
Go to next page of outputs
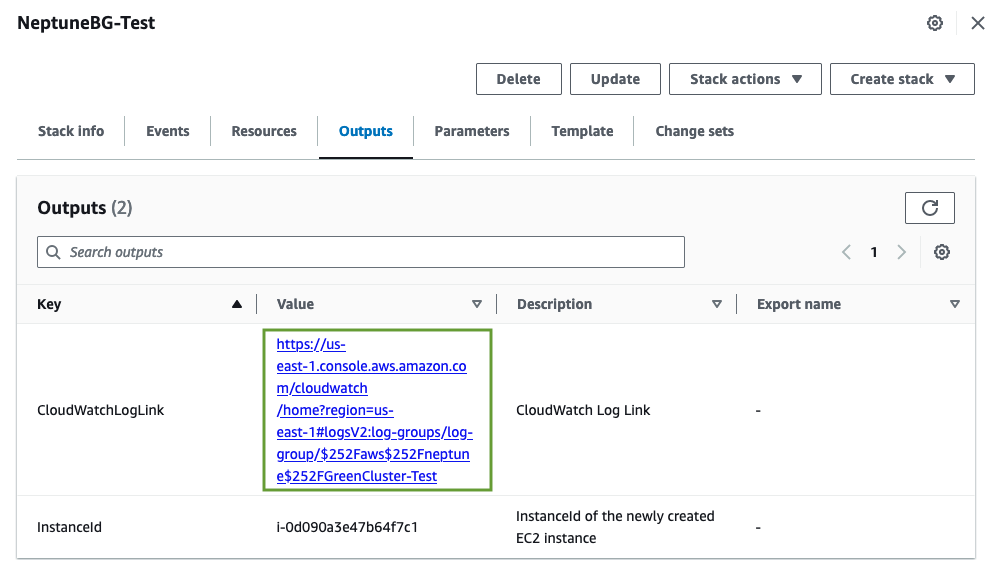901,252
